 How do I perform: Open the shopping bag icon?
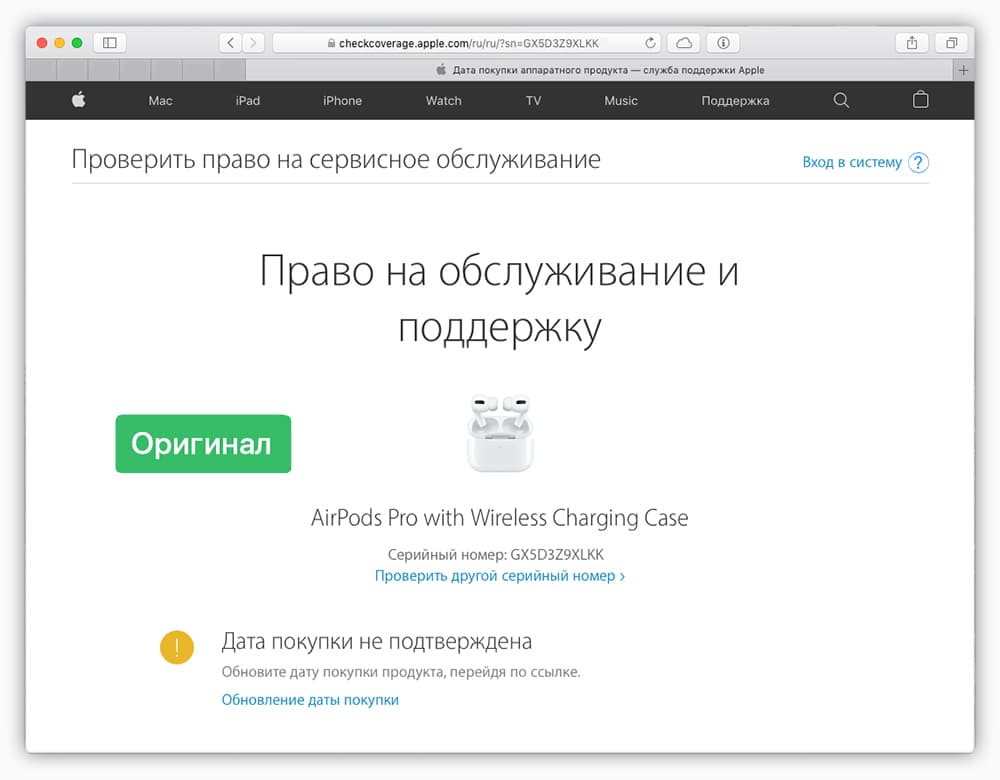pyautogui.click(x=920, y=99)
